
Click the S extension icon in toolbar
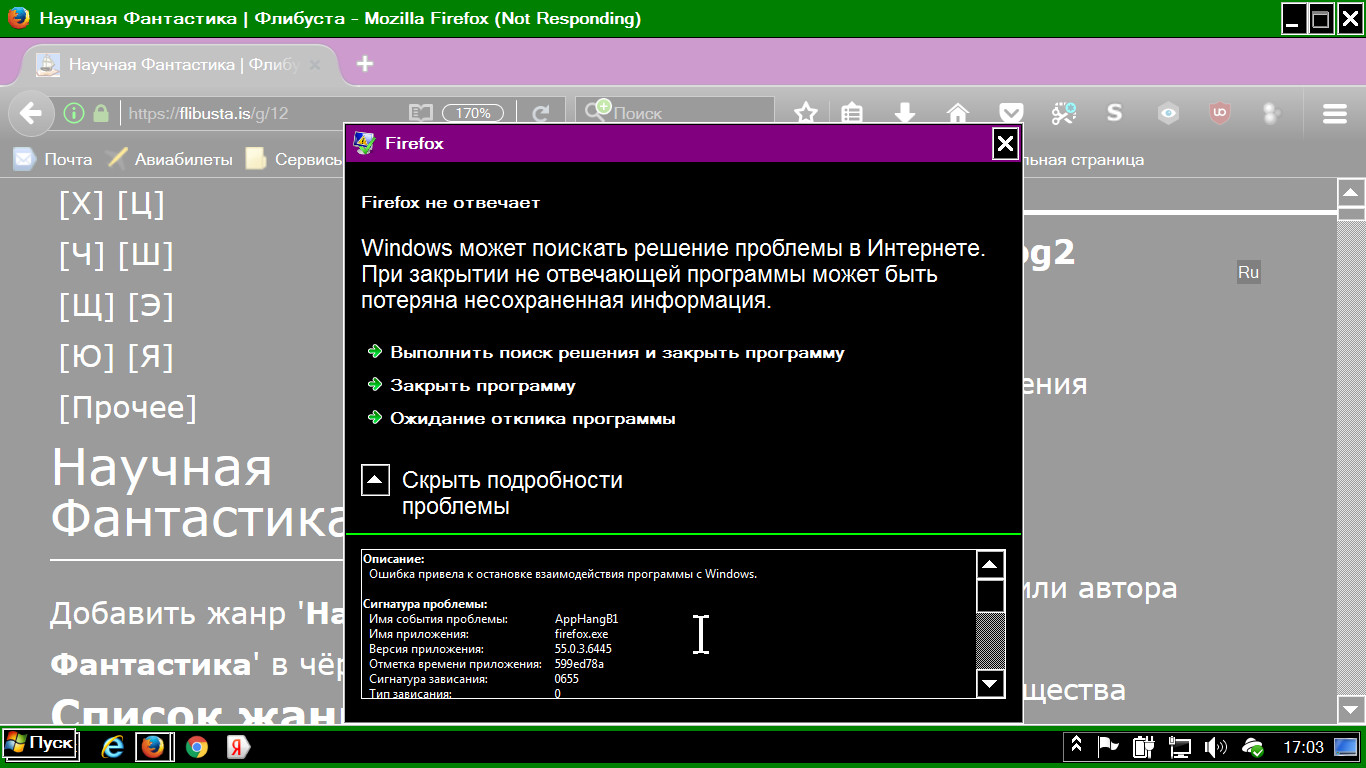[x=1115, y=113]
